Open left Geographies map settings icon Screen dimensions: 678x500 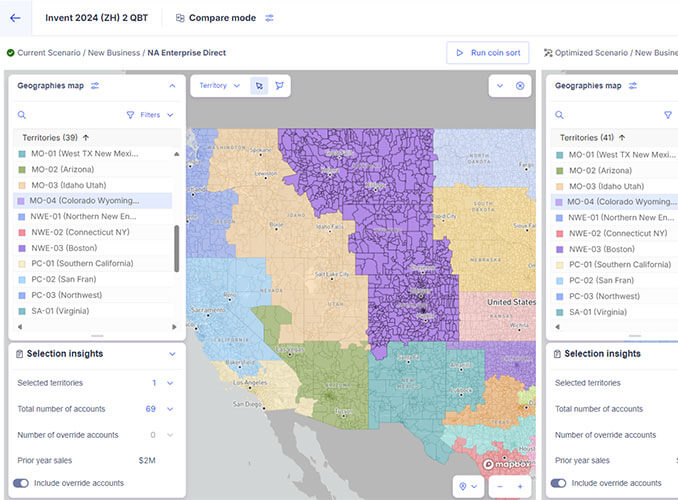[95, 86]
